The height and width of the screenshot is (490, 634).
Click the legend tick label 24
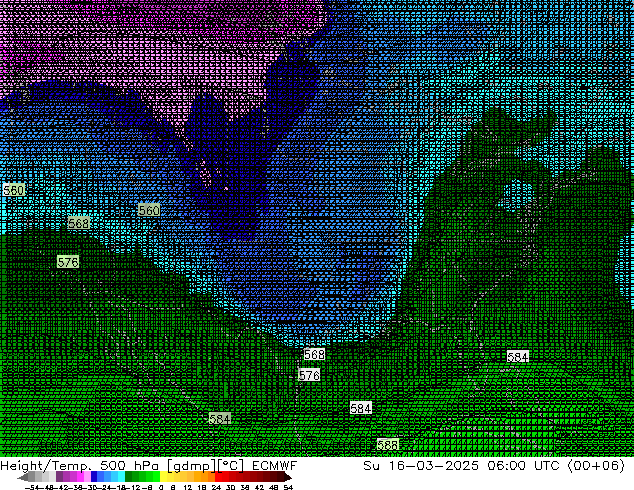(x=216, y=488)
